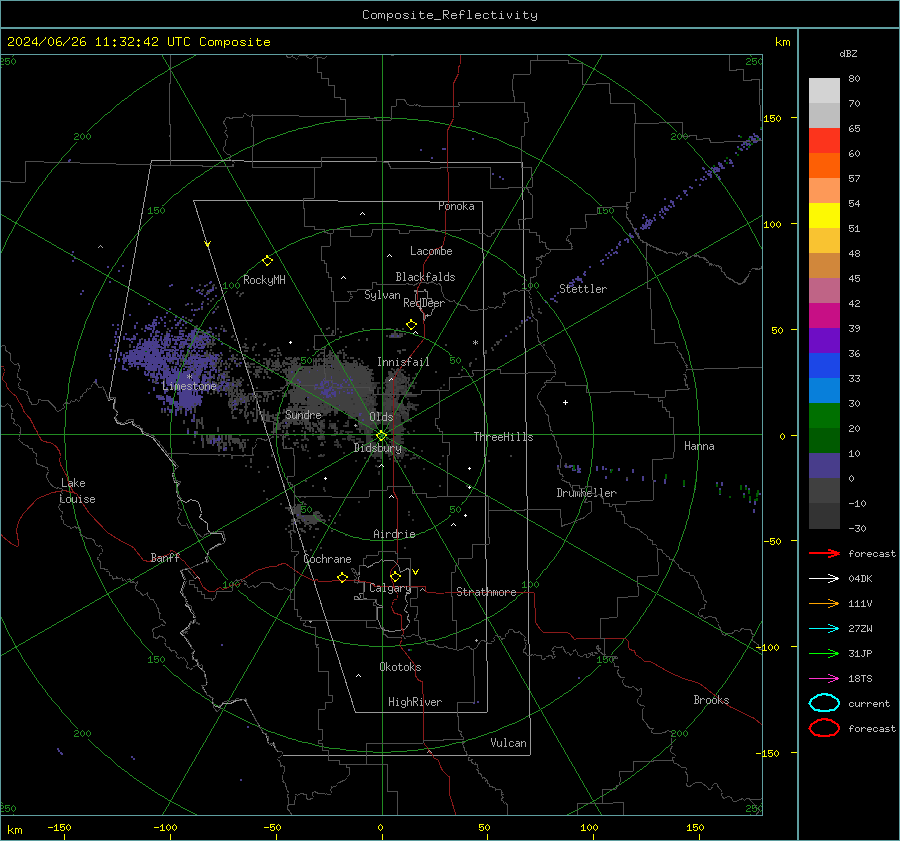Click the magenta 18TS arrow in legend

tap(824, 679)
